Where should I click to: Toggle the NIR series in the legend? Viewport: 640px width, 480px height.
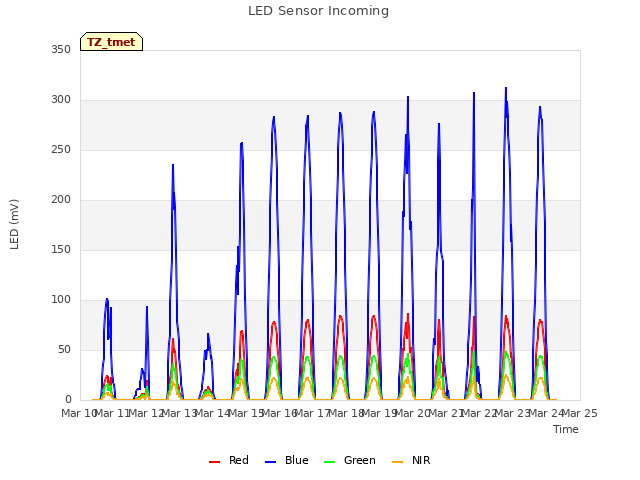411,460
